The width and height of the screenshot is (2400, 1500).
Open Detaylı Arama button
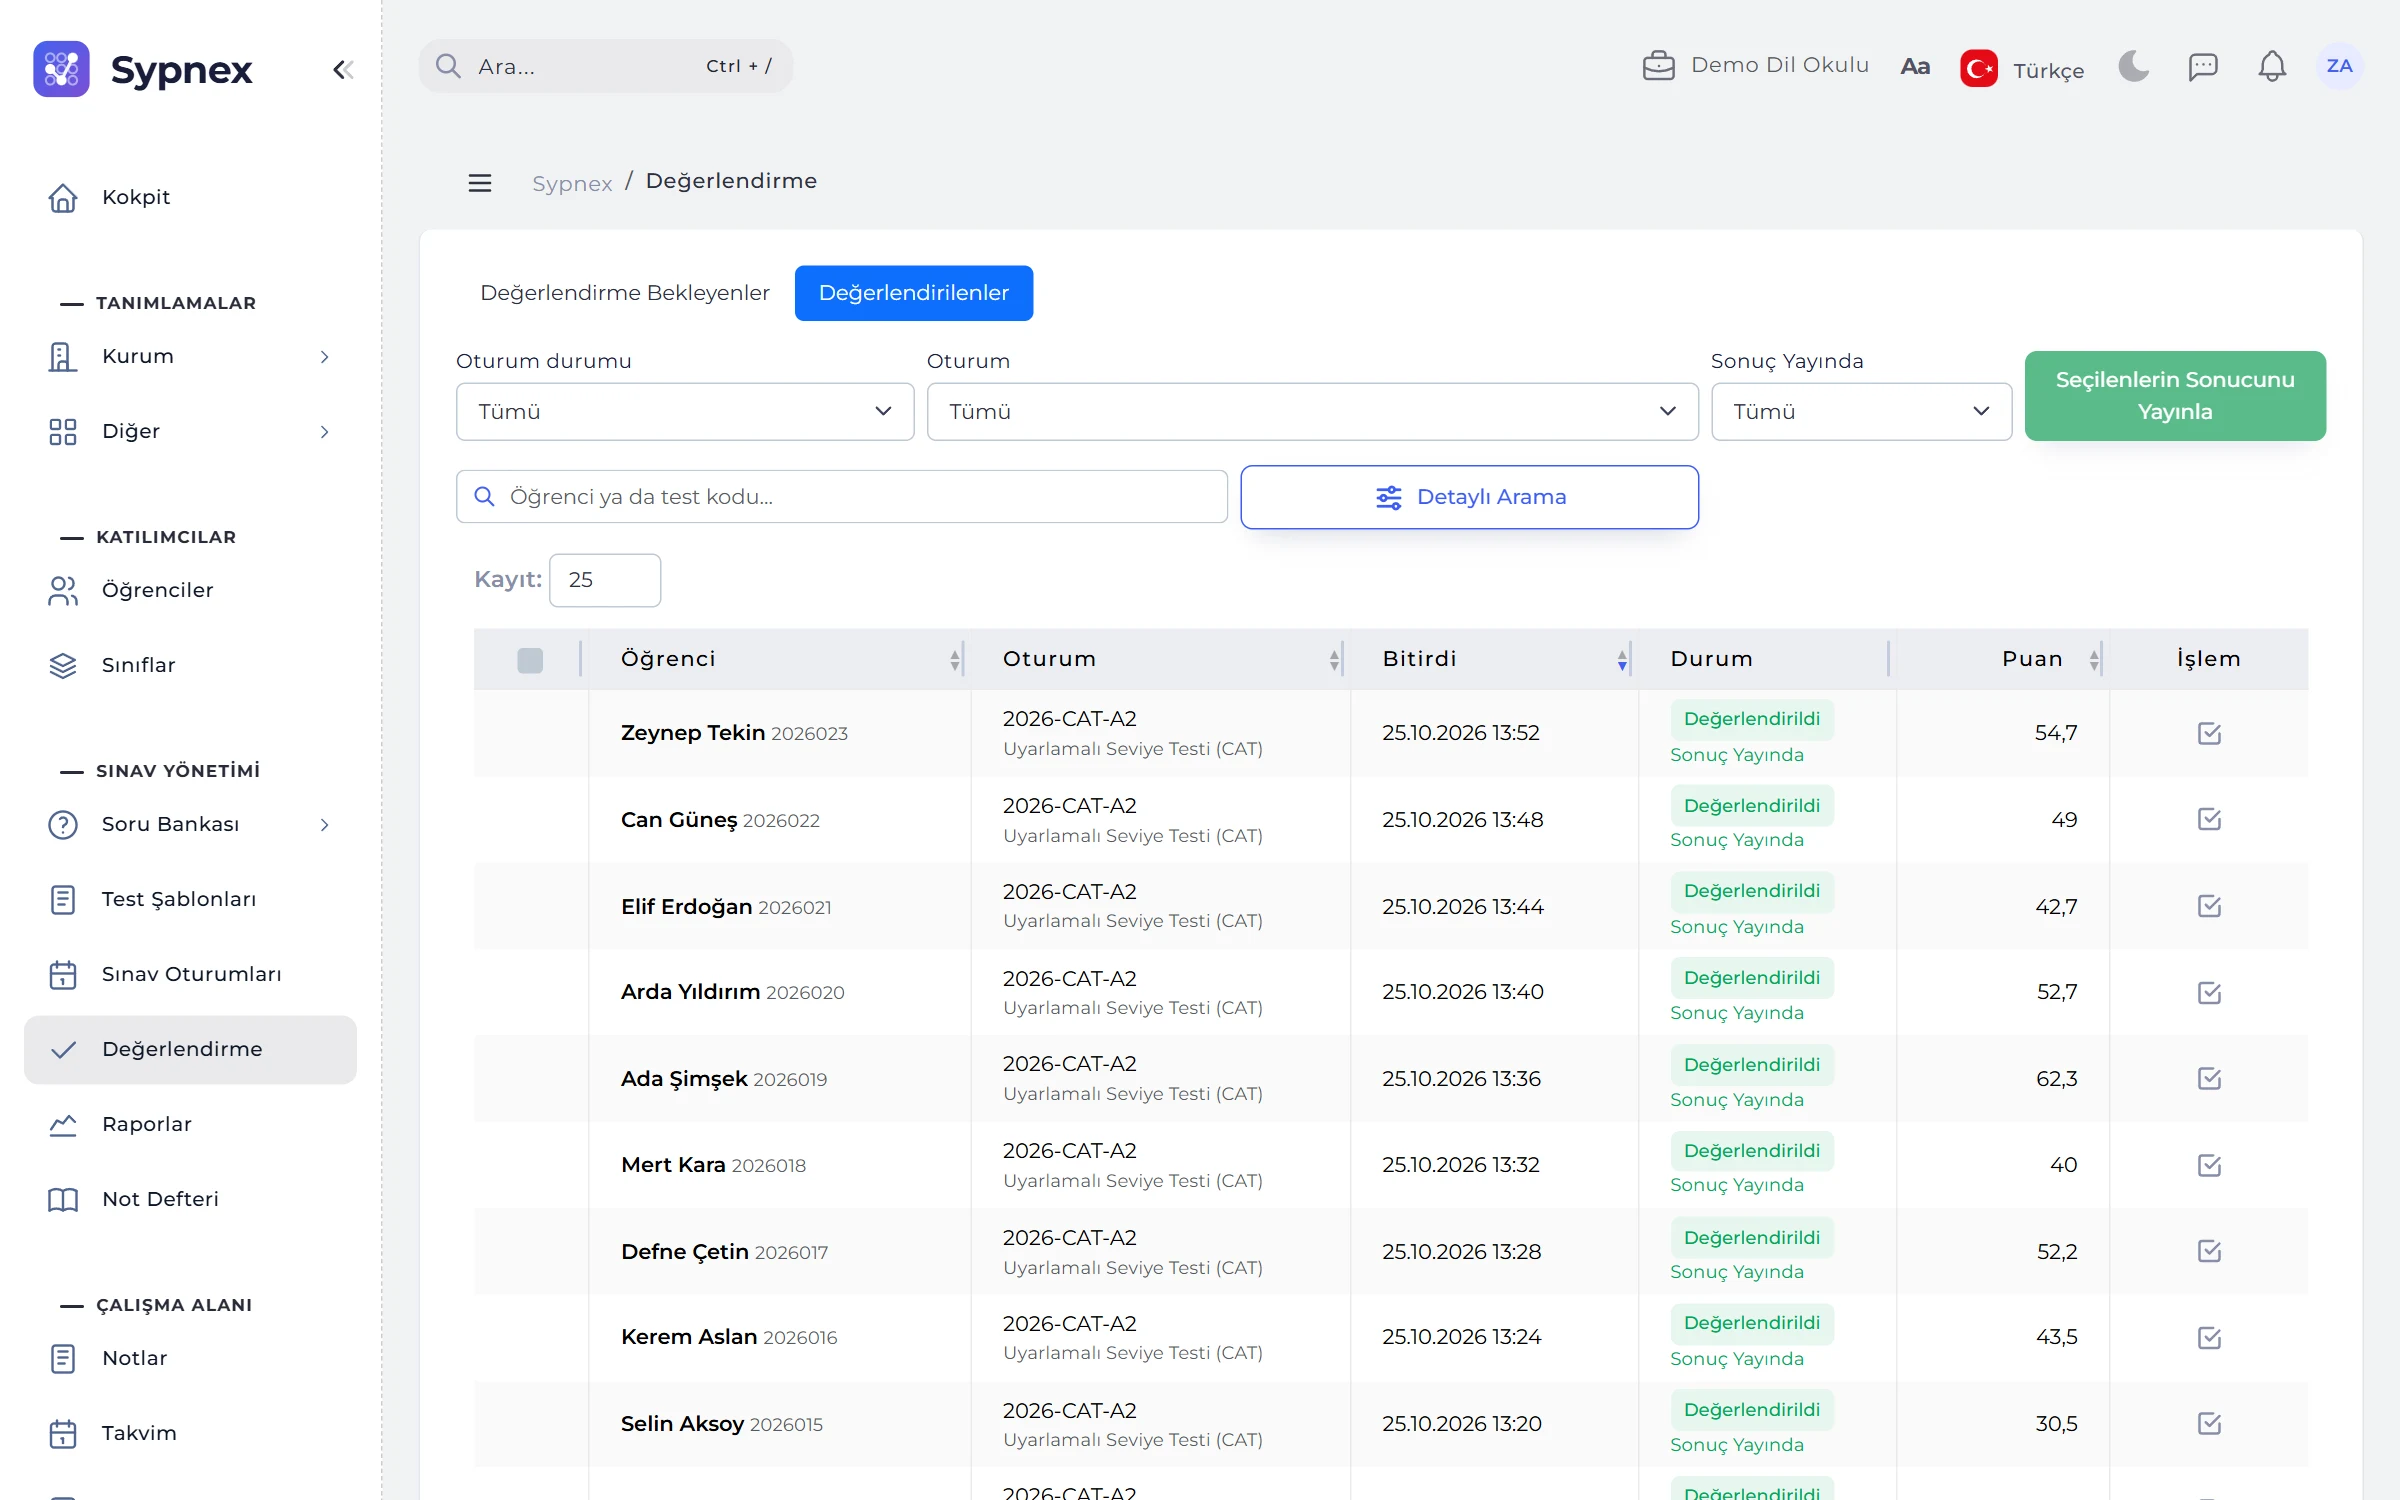click(1469, 497)
